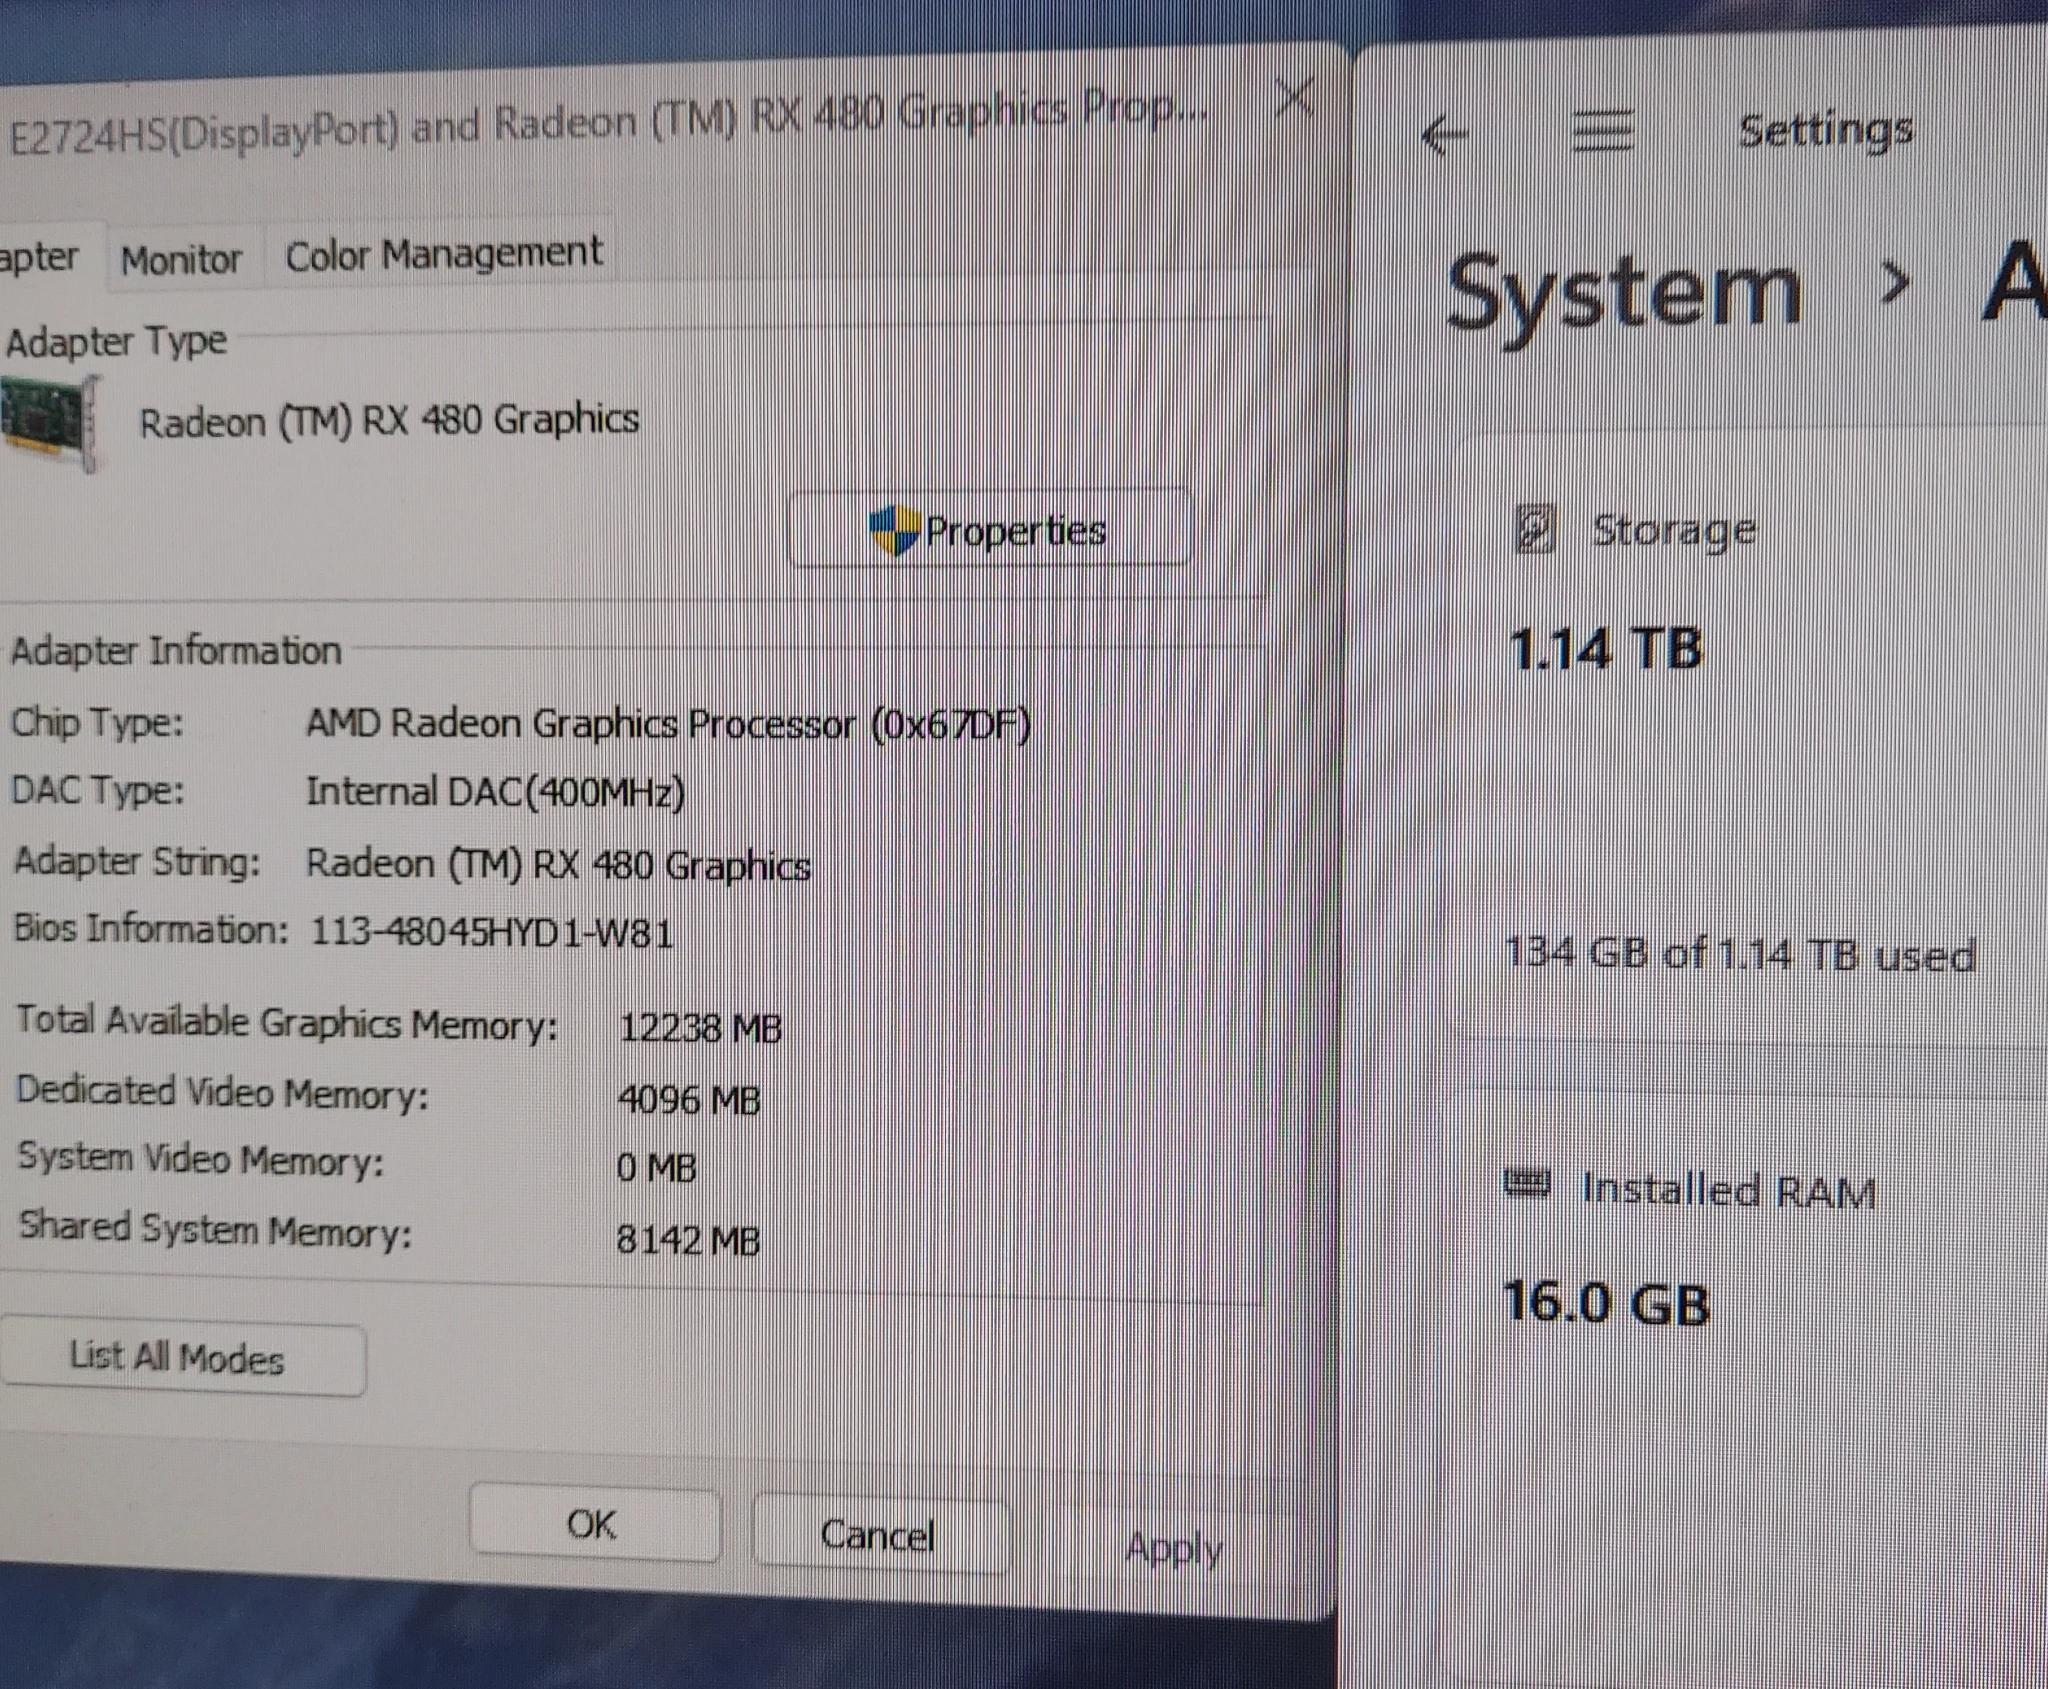
Task: Switch to the Monitor tab
Action: (x=182, y=259)
